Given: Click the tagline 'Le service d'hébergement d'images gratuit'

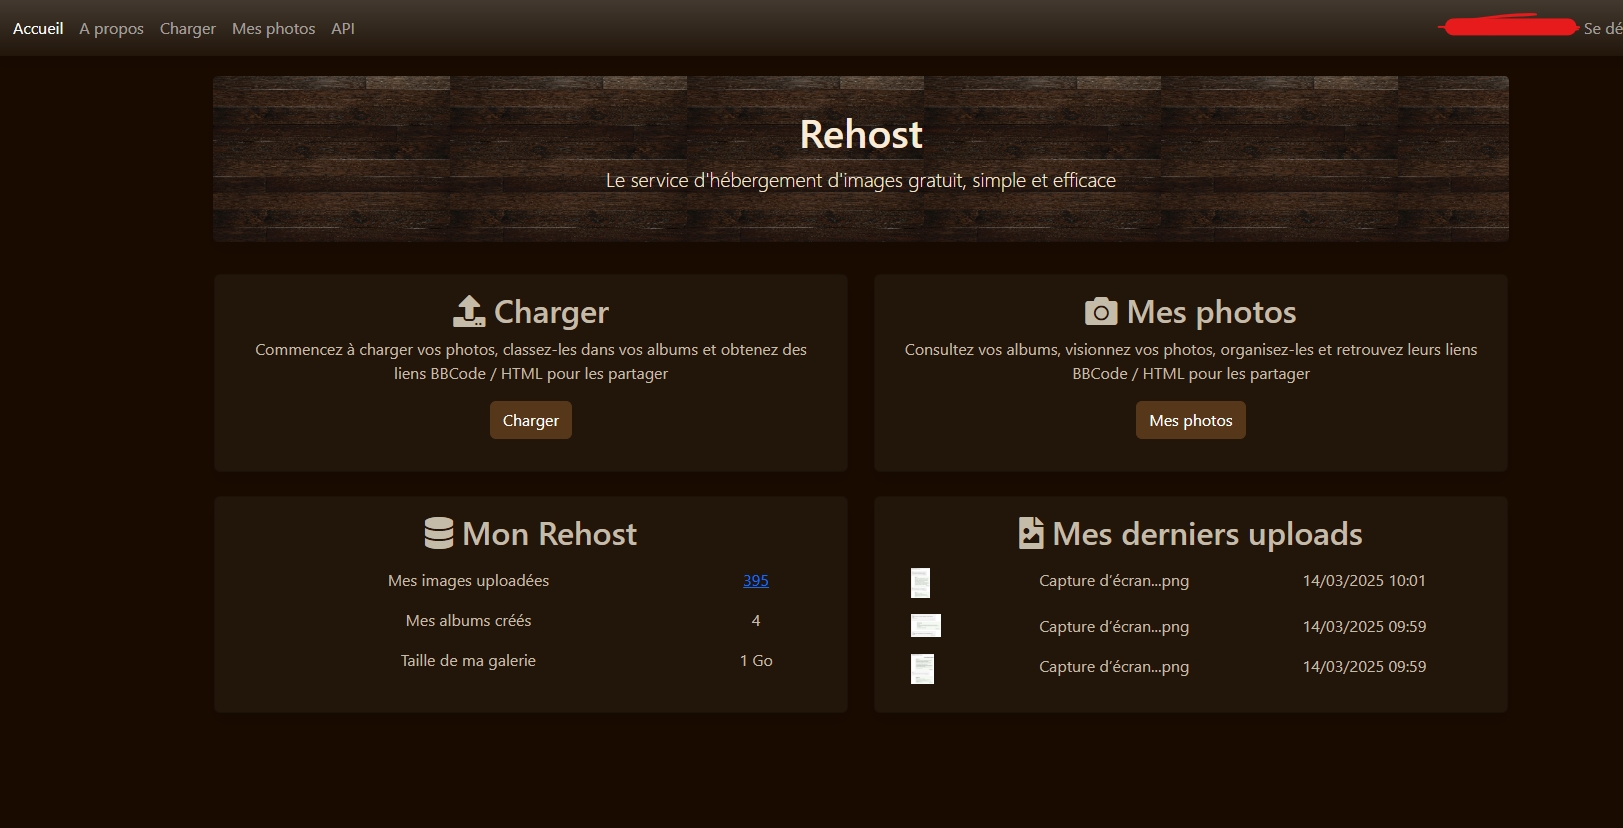Looking at the screenshot, I should tap(861, 180).
